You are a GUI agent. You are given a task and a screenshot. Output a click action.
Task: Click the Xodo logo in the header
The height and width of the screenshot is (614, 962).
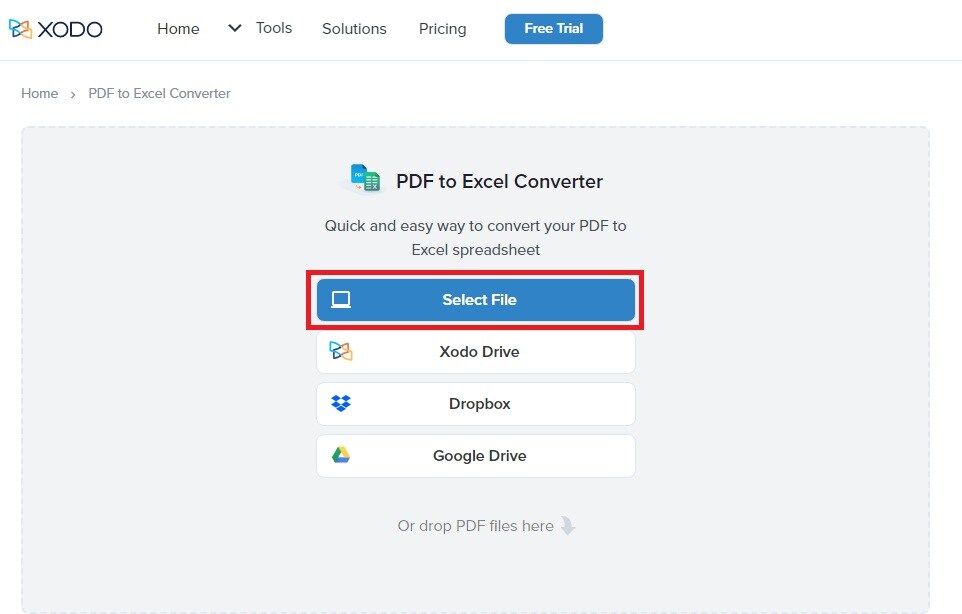point(56,29)
